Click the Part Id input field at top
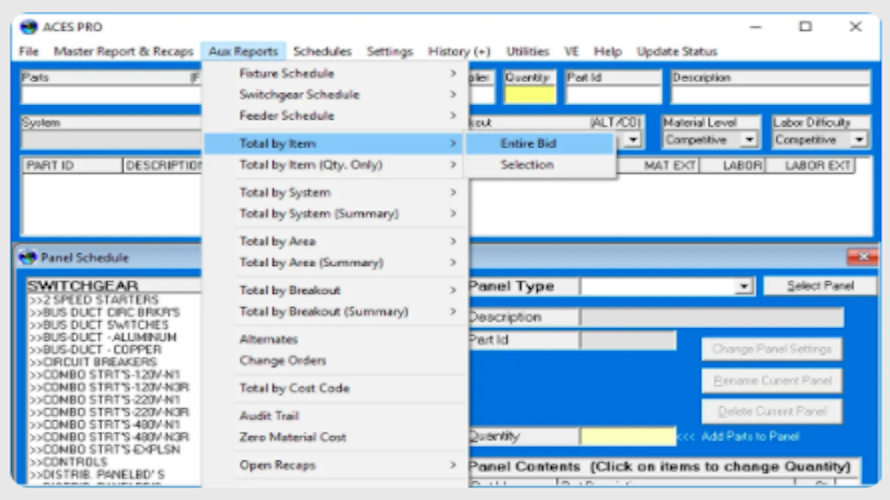This screenshot has width=890, height=500. tap(613, 95)
